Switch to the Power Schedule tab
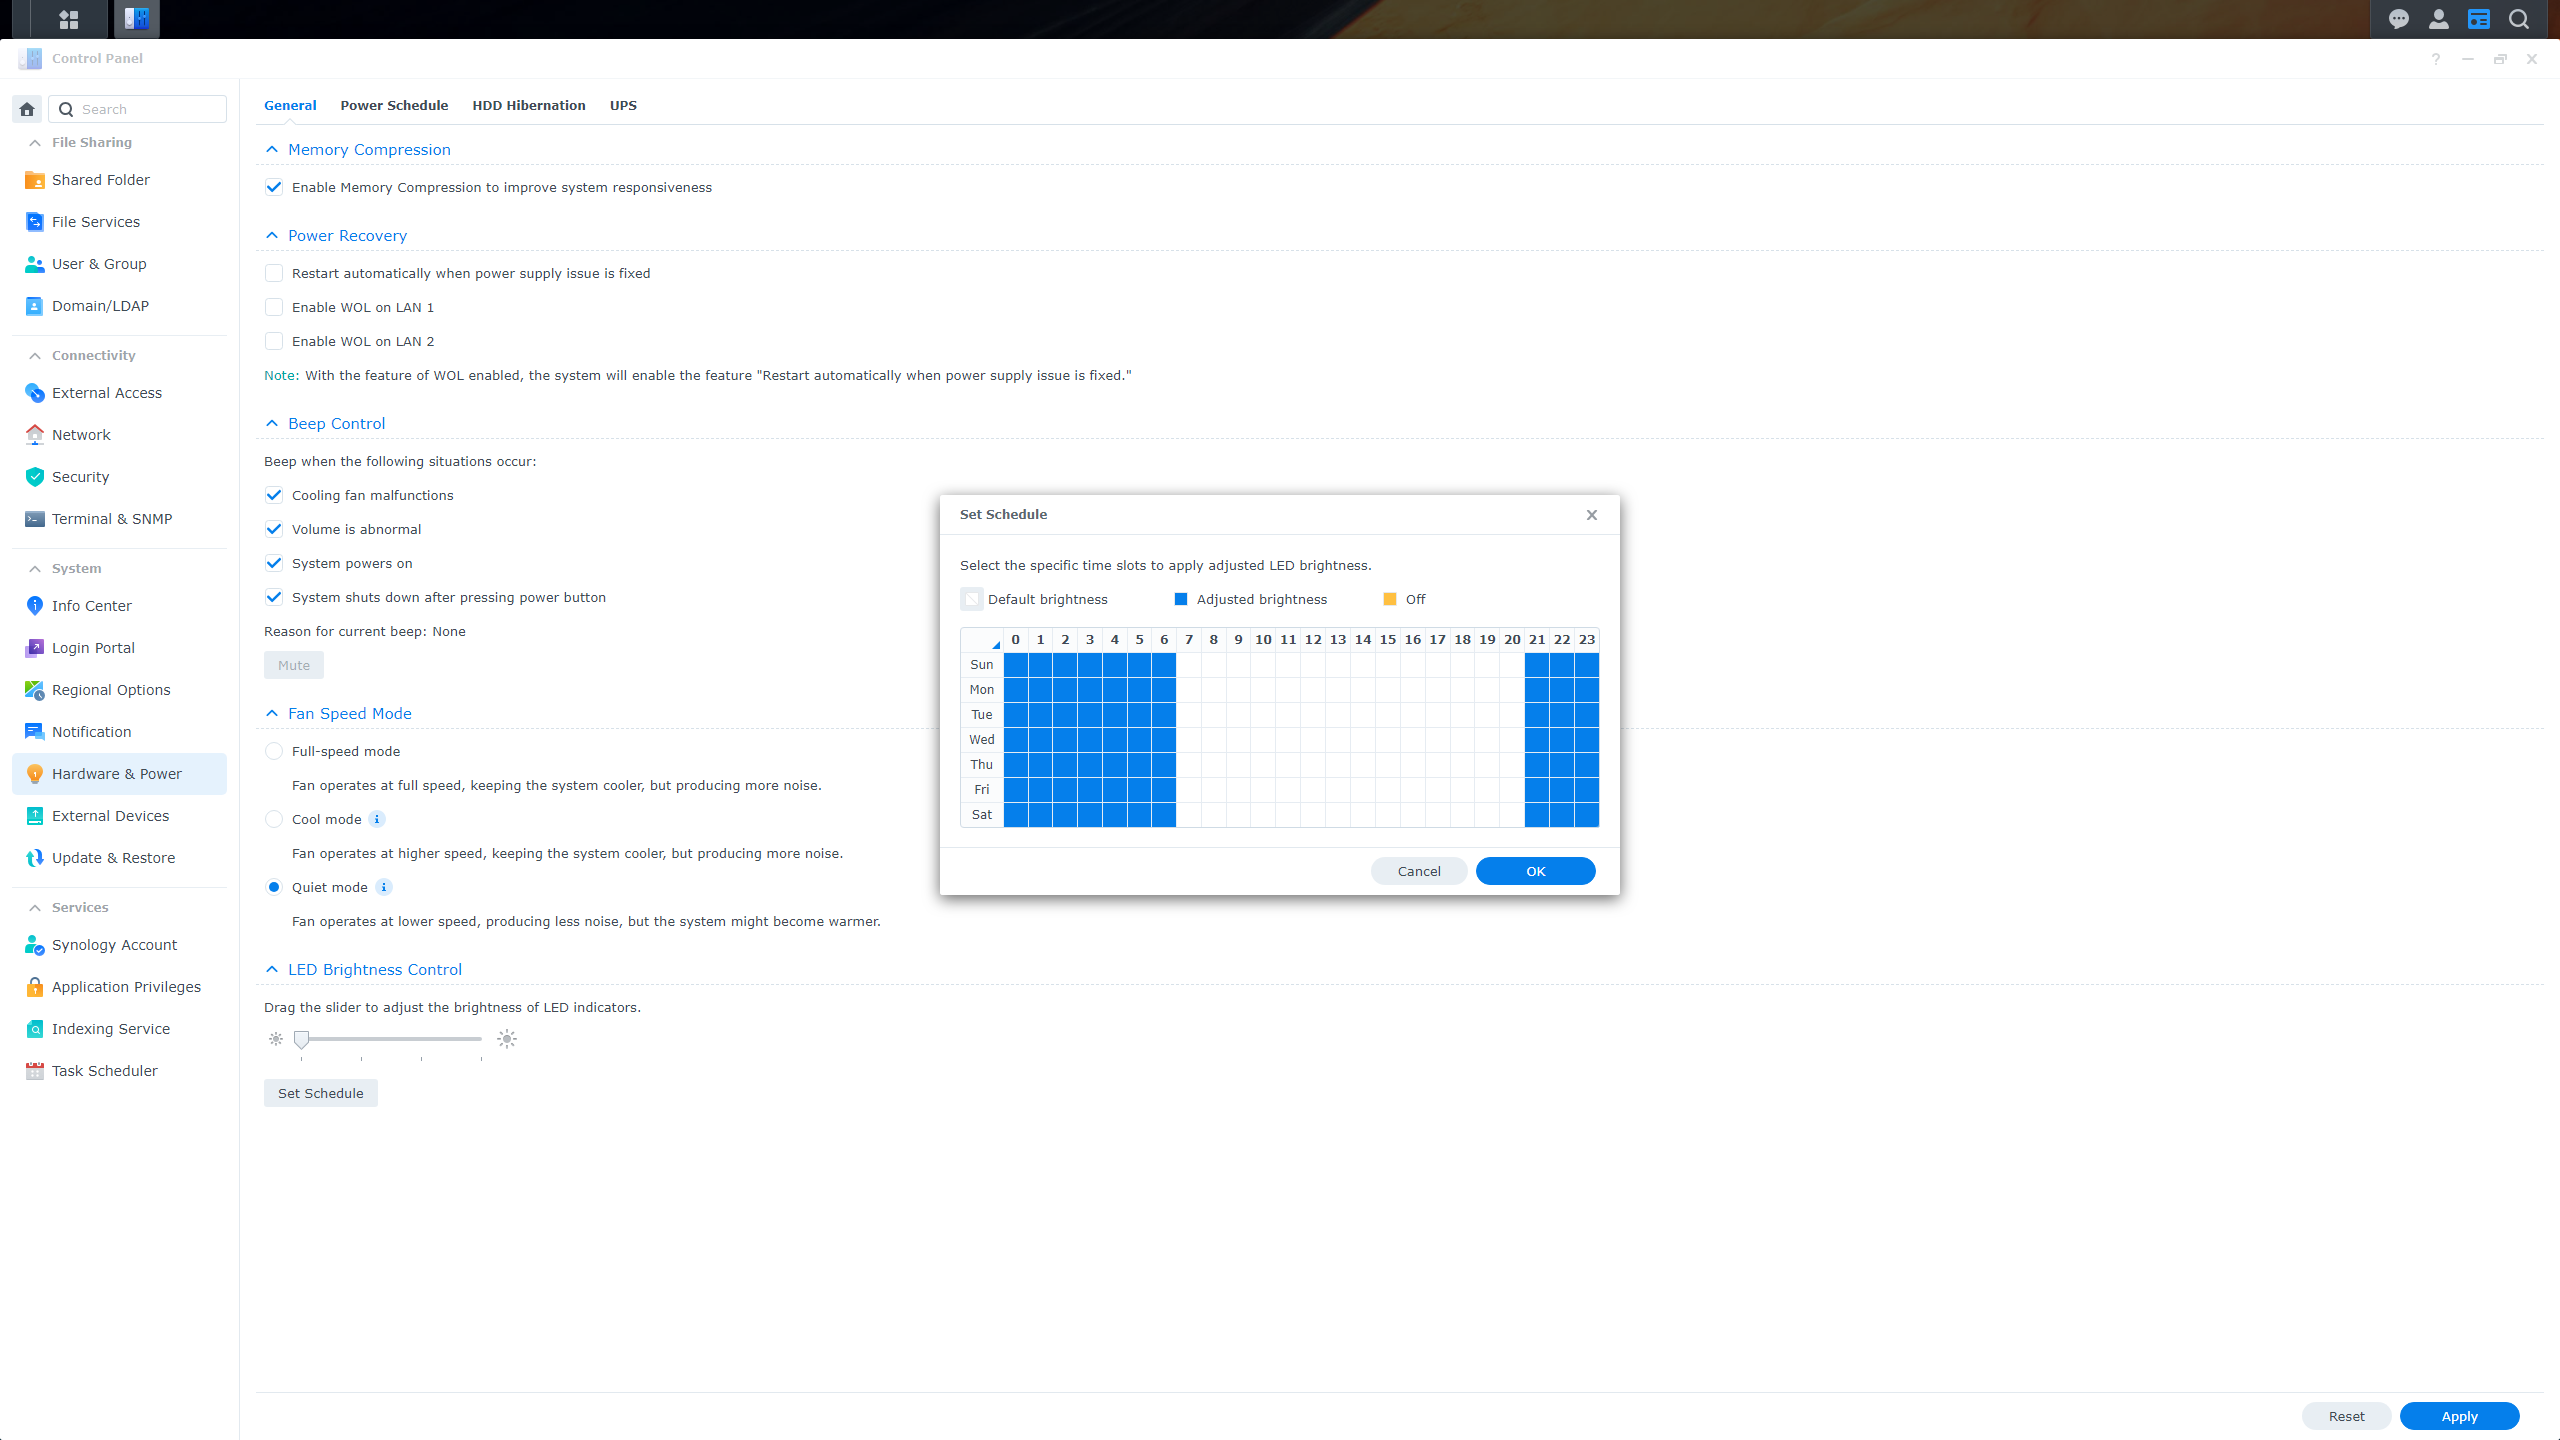 pos(394,105)
